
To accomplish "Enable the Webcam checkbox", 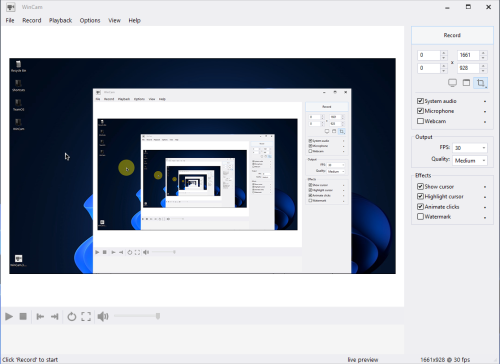I will pyautogui.click(x=420, y=121).
